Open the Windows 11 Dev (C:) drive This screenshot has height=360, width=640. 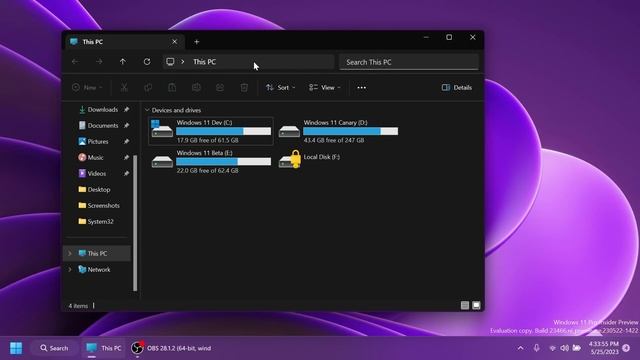211,131
